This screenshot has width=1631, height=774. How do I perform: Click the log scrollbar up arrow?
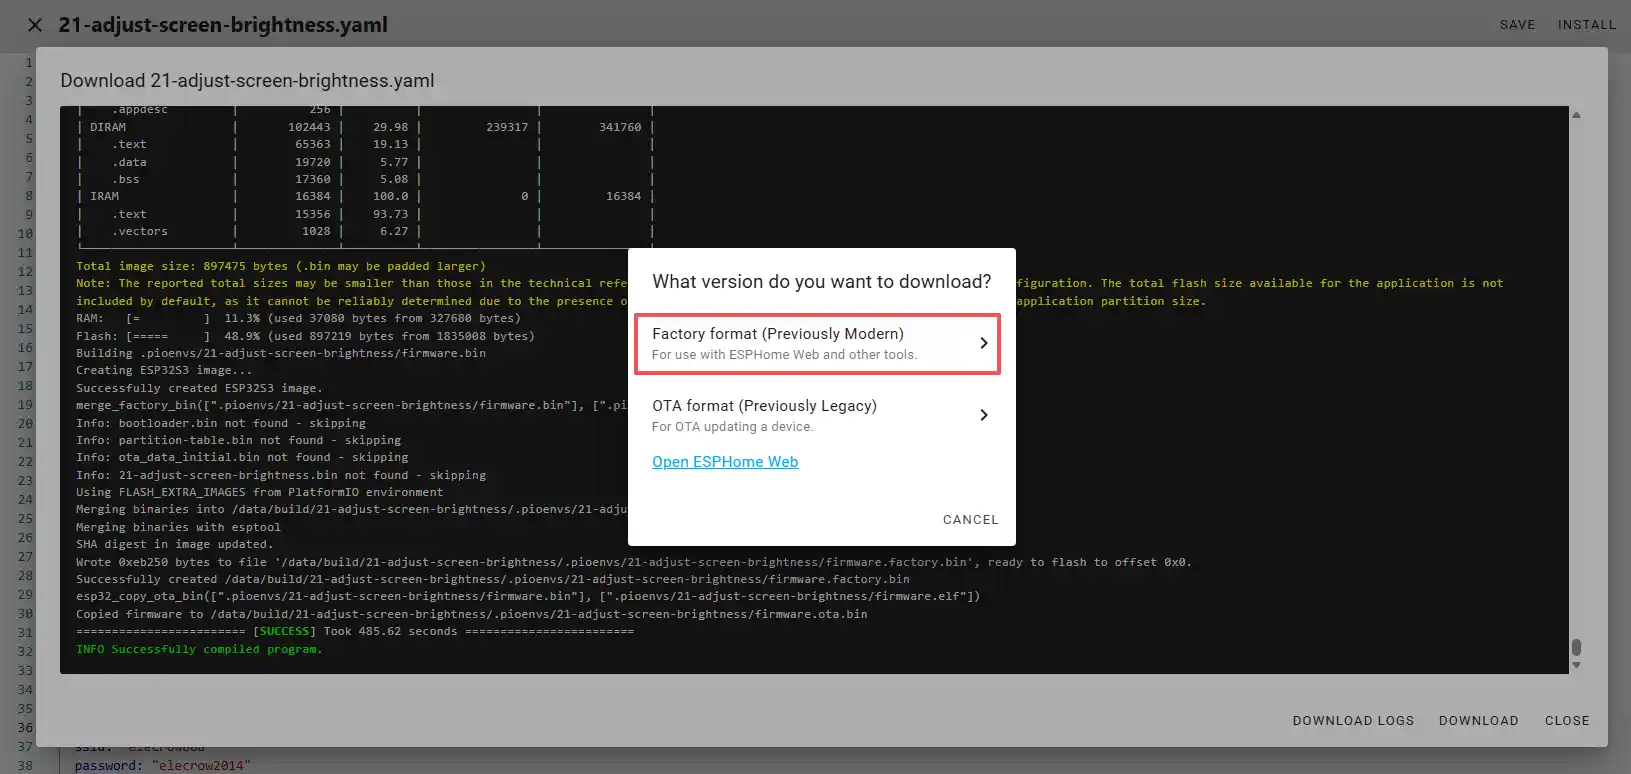point(1576,116)
